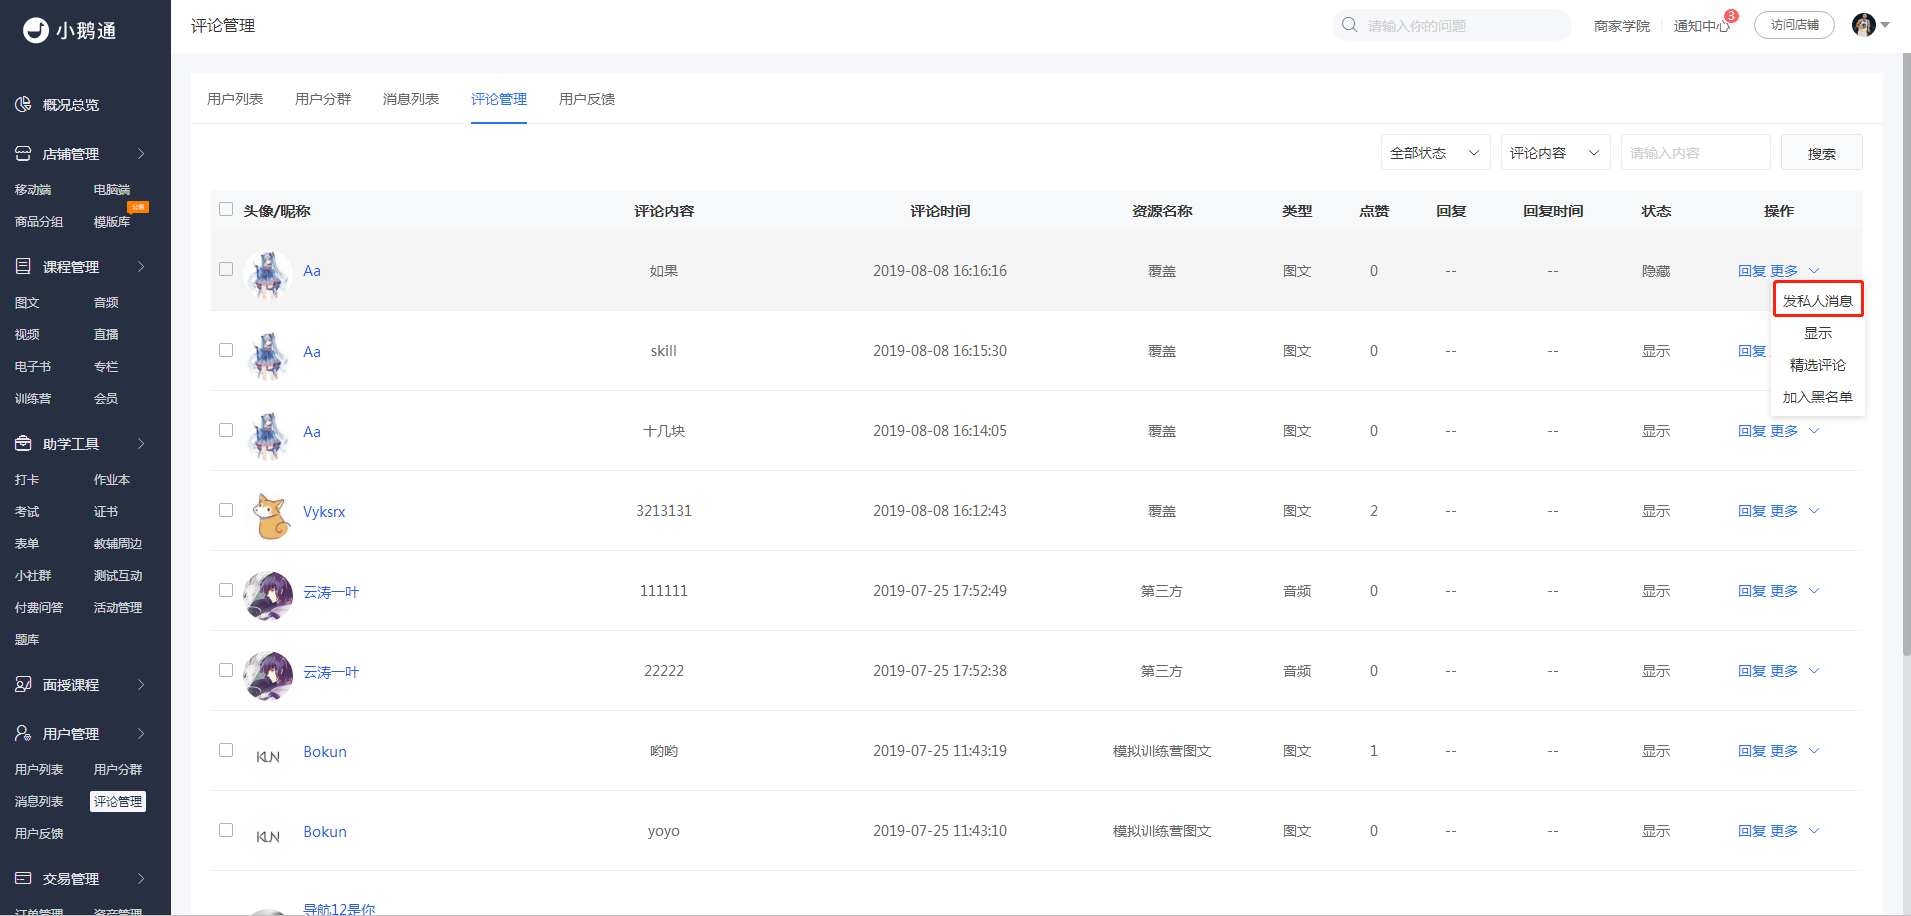Viewport: 1911px width, 916px height.
Task: Toggle the select-all header checkbox
Action: coord(226,209)
